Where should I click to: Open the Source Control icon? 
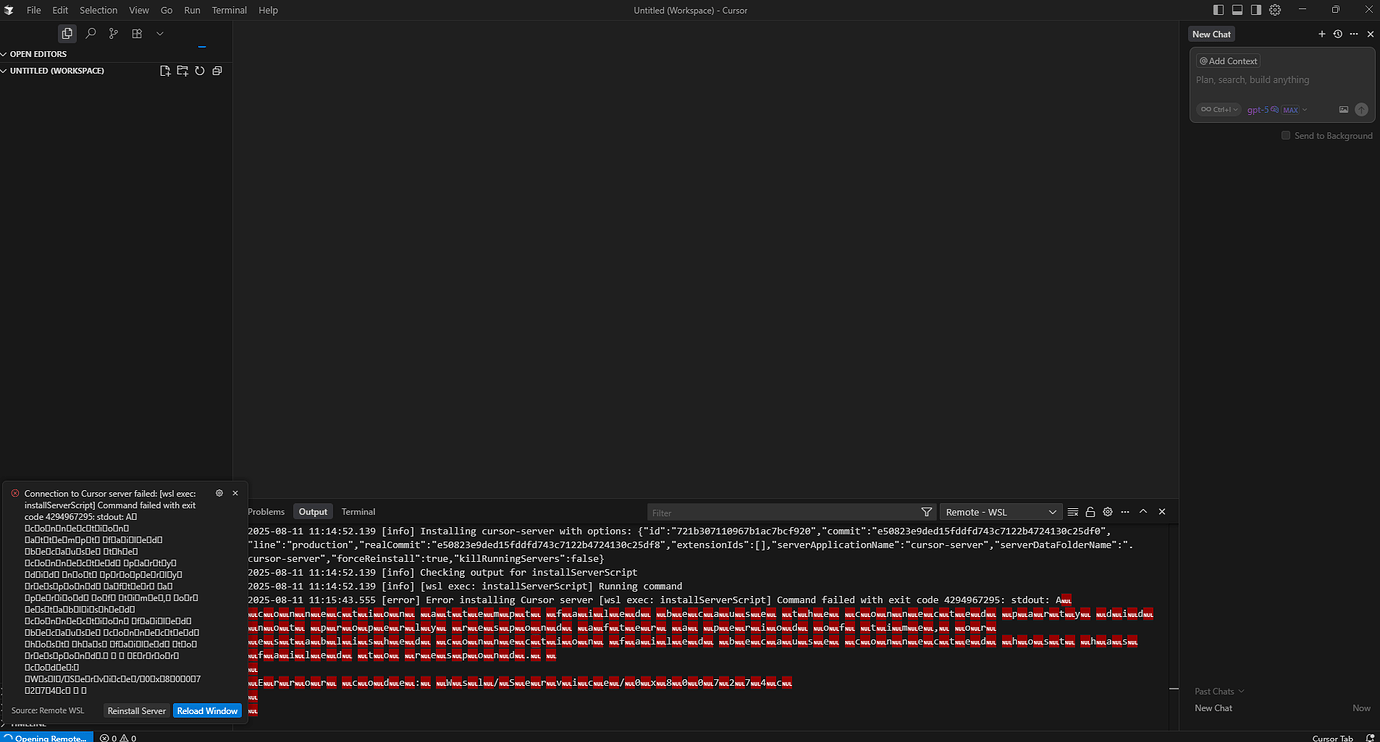pos(113,33)
